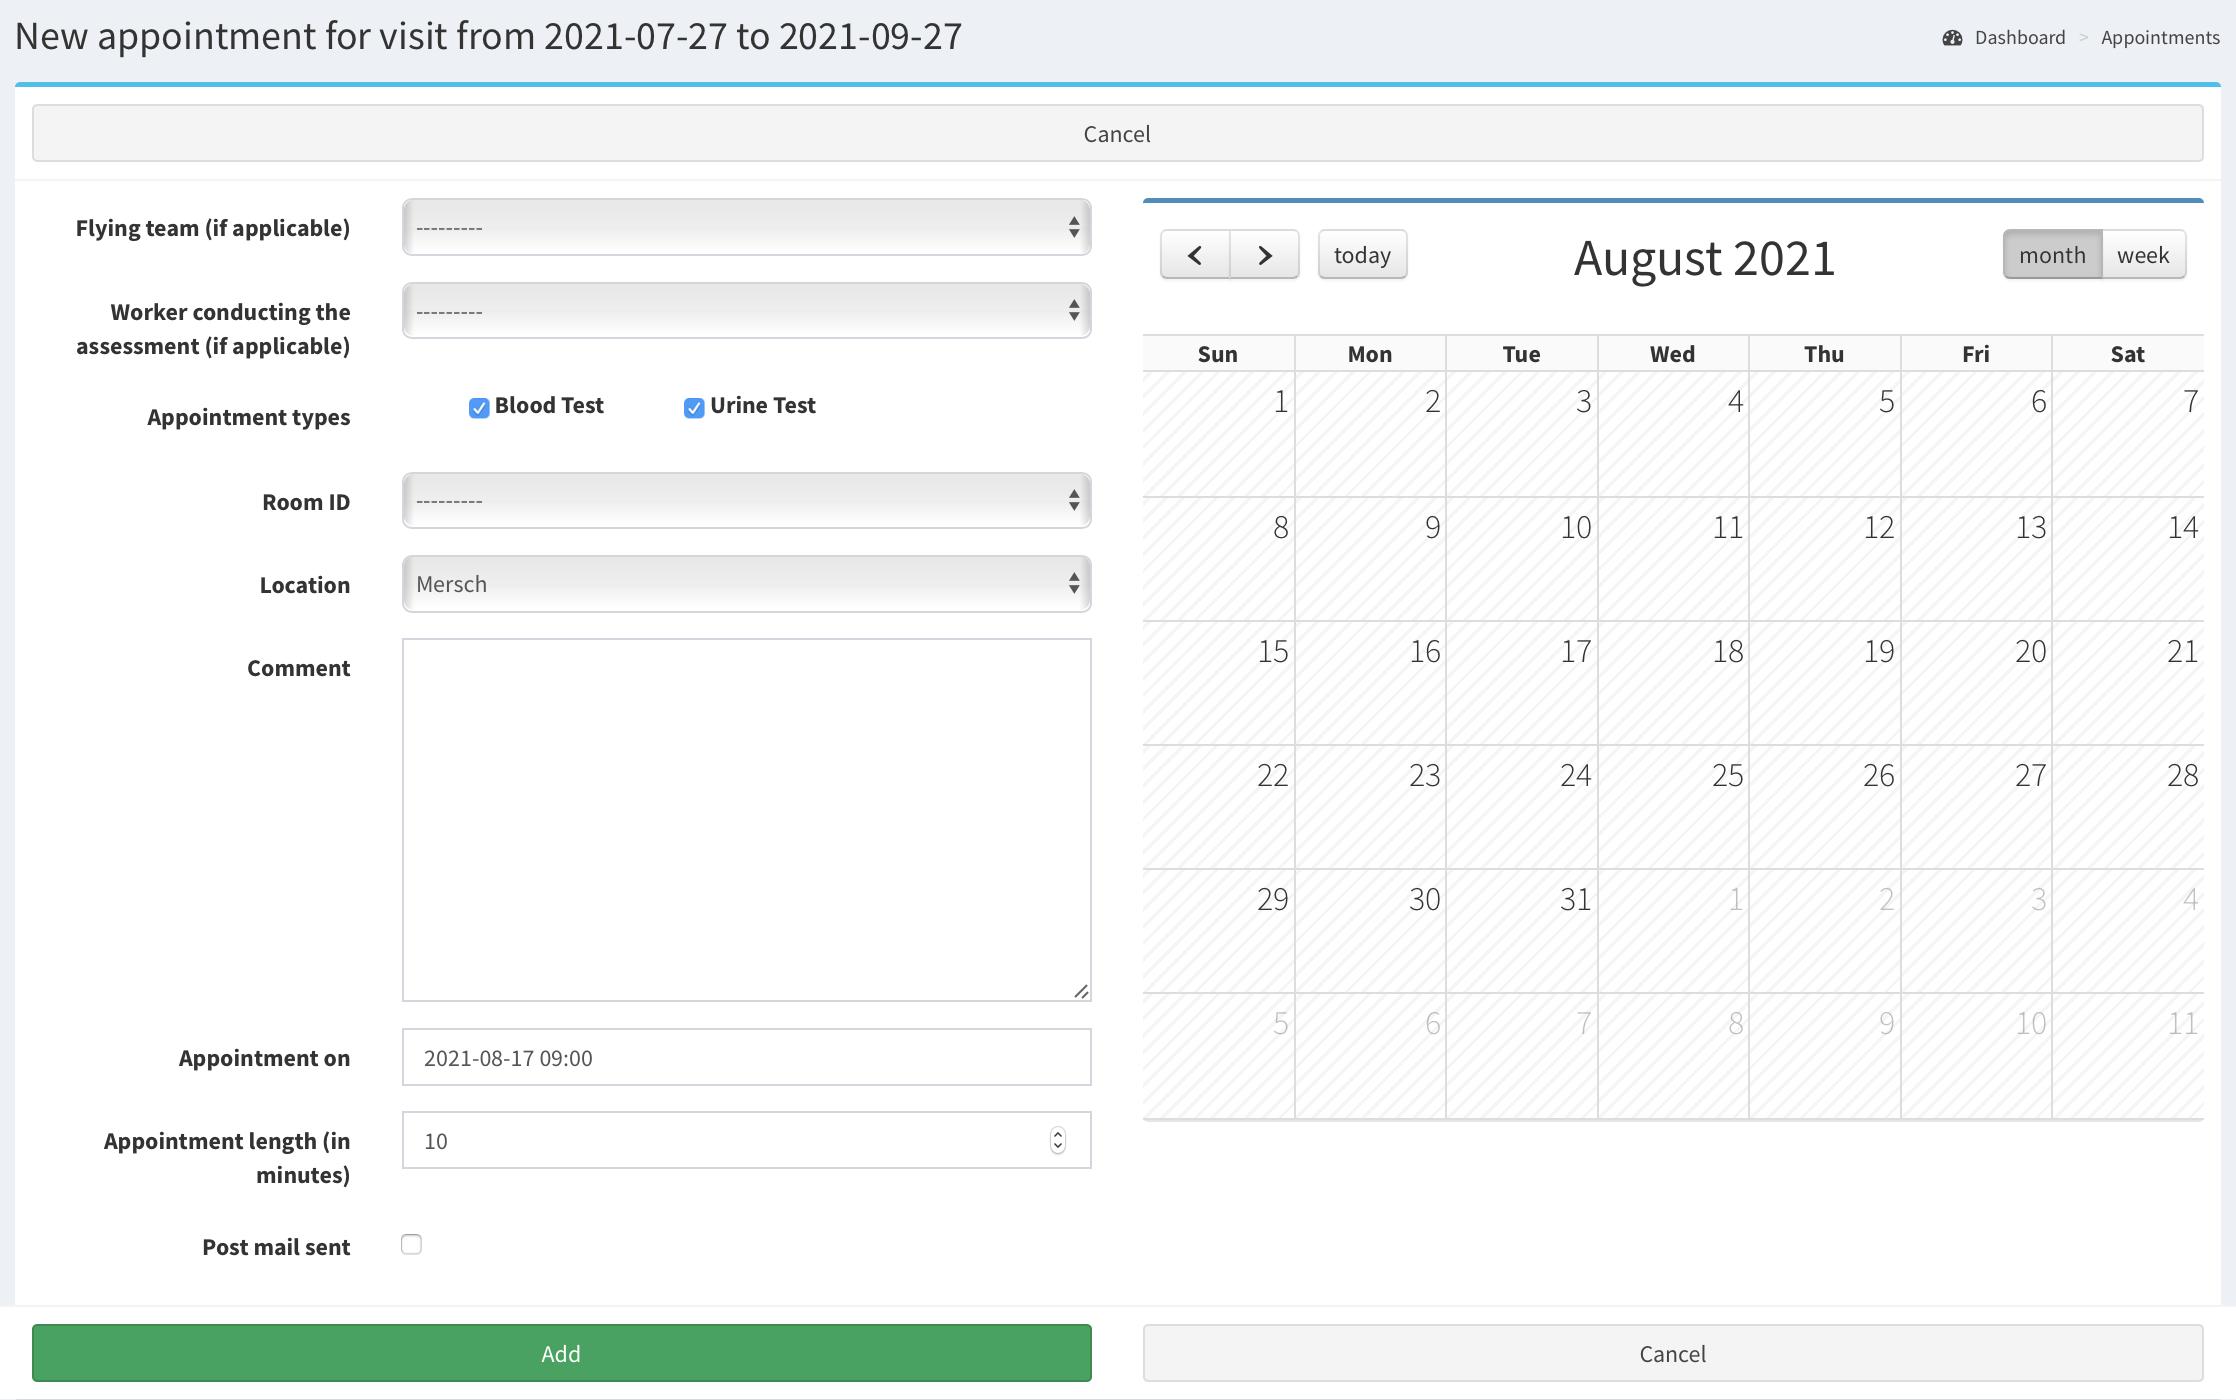Uncheck the Blood Test checkbox
2236x1400 pixels.
[x=479, y=407]
